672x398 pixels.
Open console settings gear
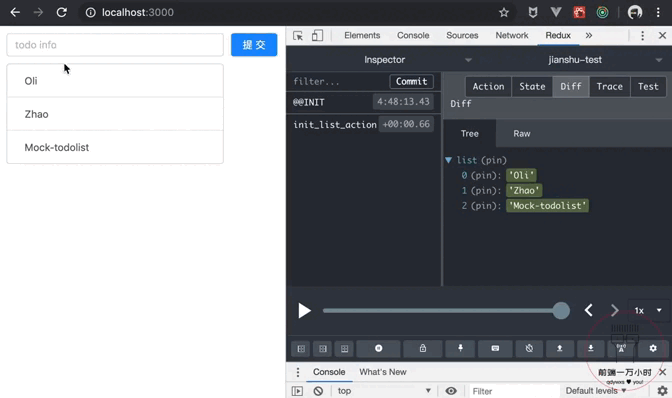point(662,391)
